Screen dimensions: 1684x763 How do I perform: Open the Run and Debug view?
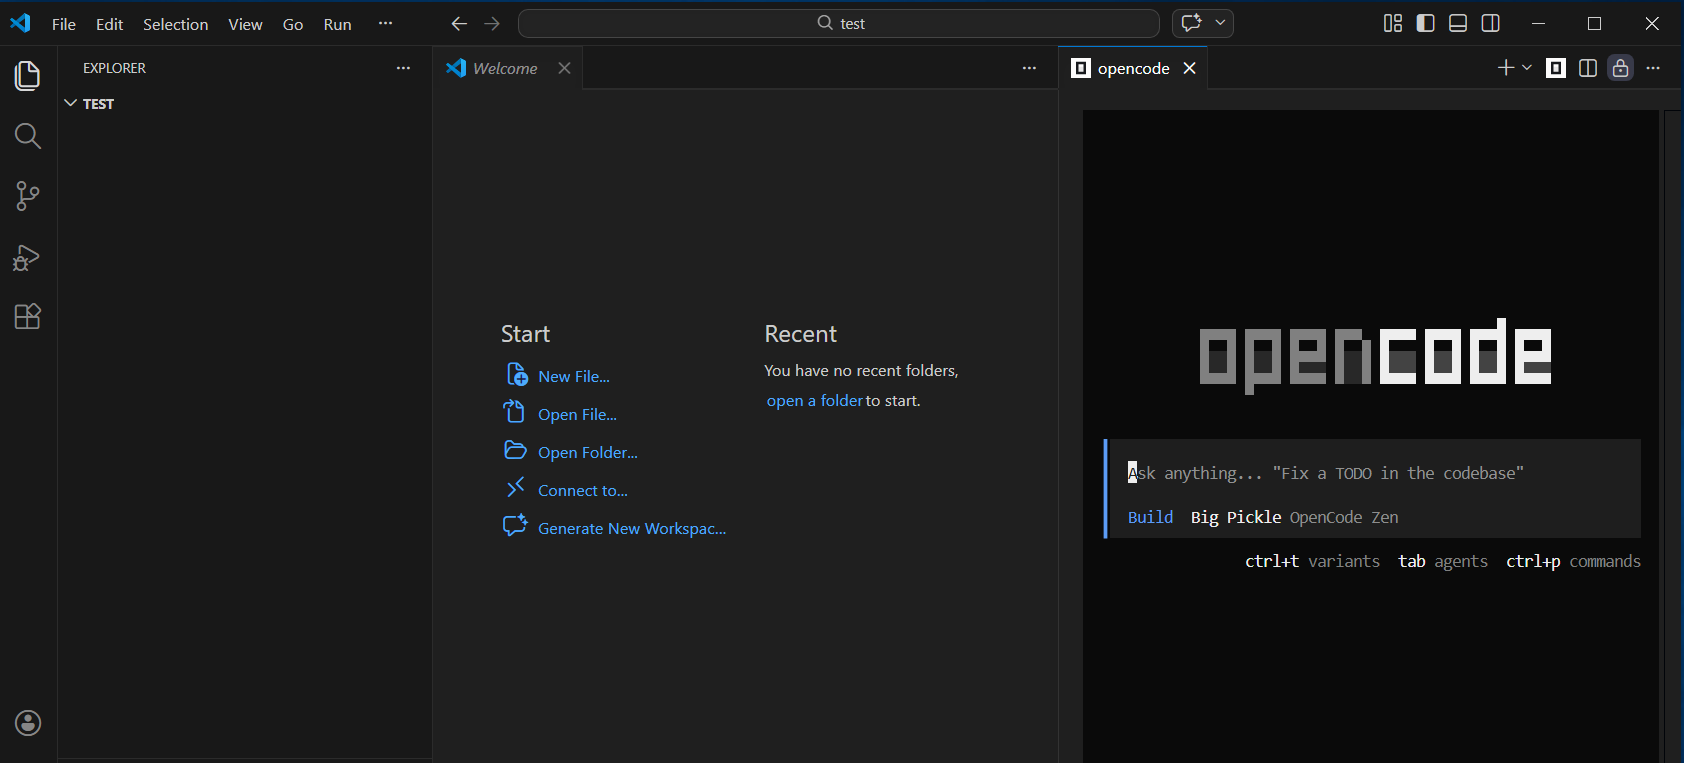[28, 257]
